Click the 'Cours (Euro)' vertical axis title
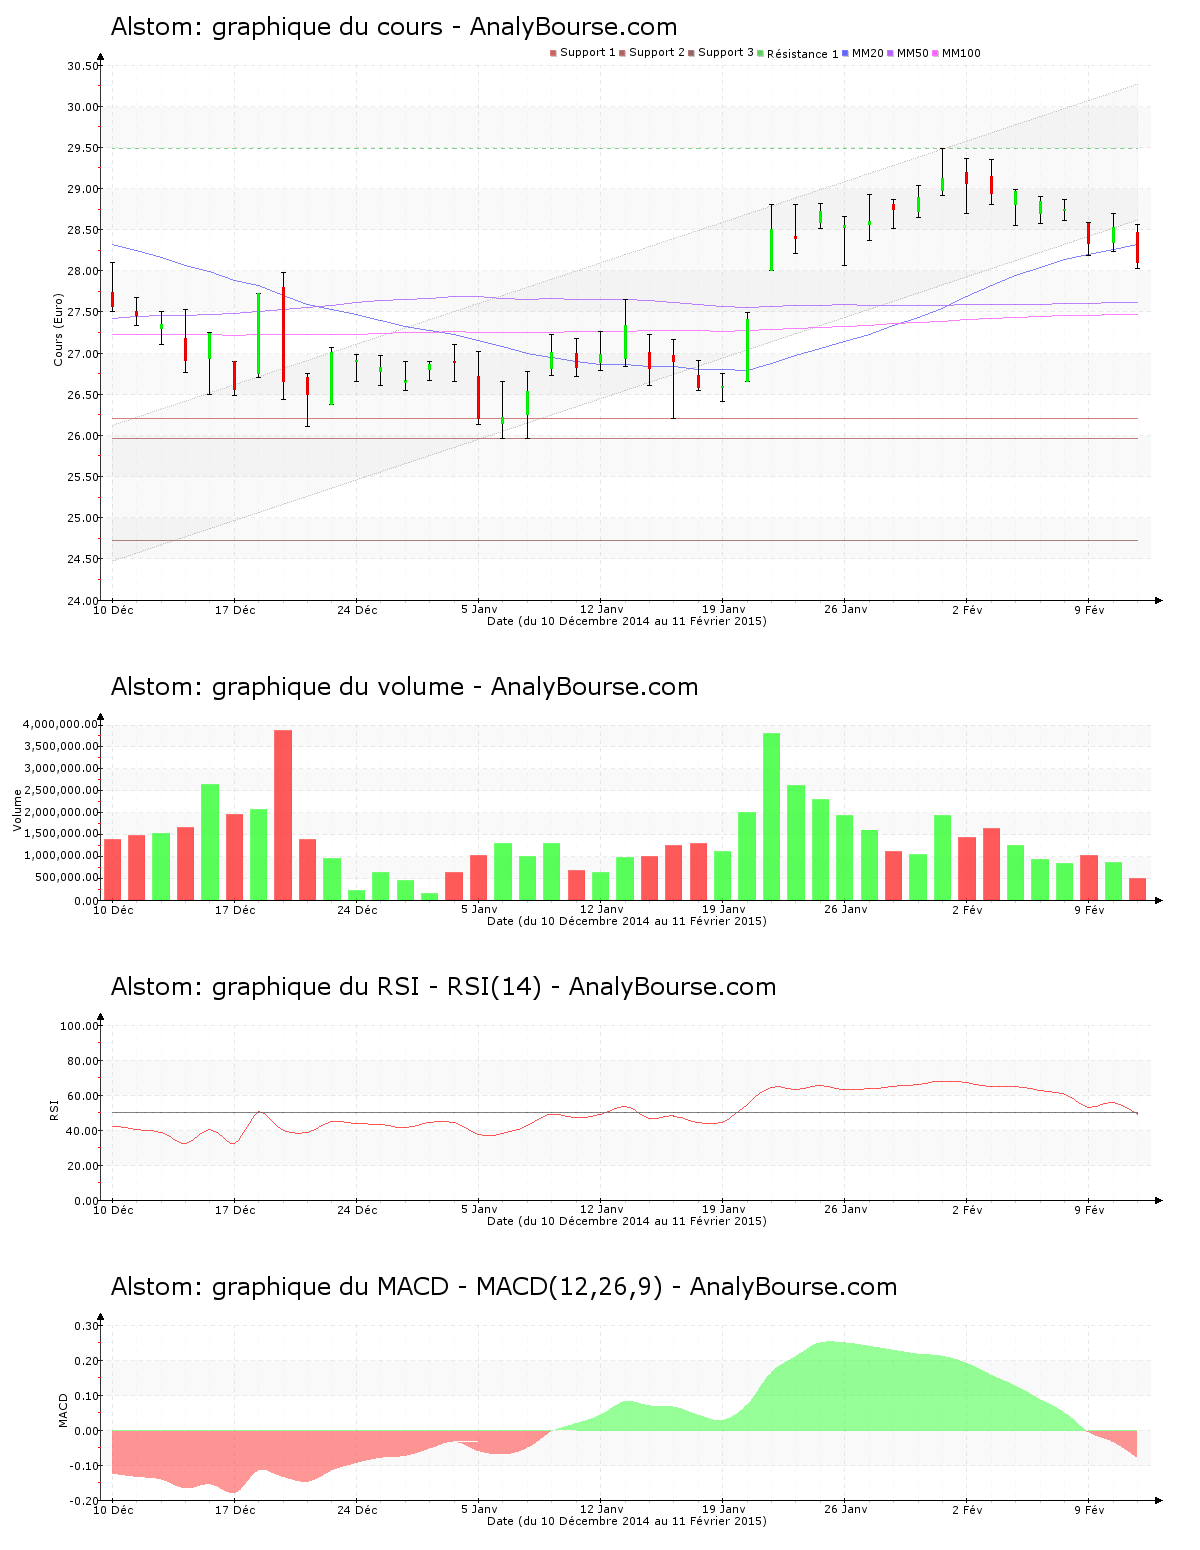The image size is (1200, 1550). [58, 329]
